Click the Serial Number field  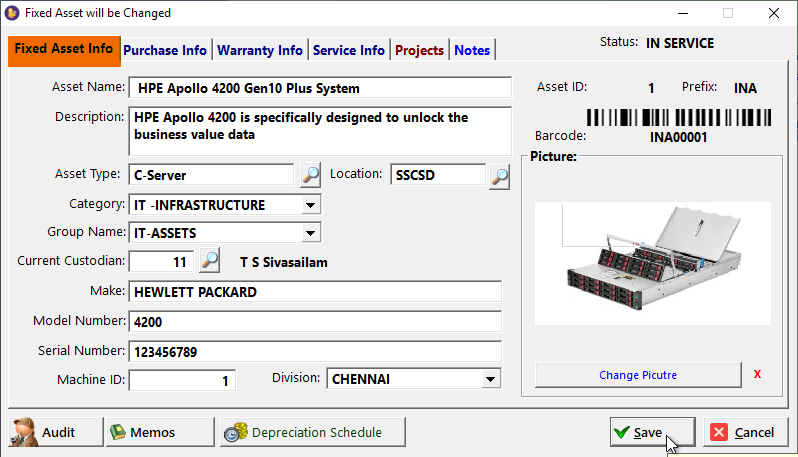[x=315, y=352]
